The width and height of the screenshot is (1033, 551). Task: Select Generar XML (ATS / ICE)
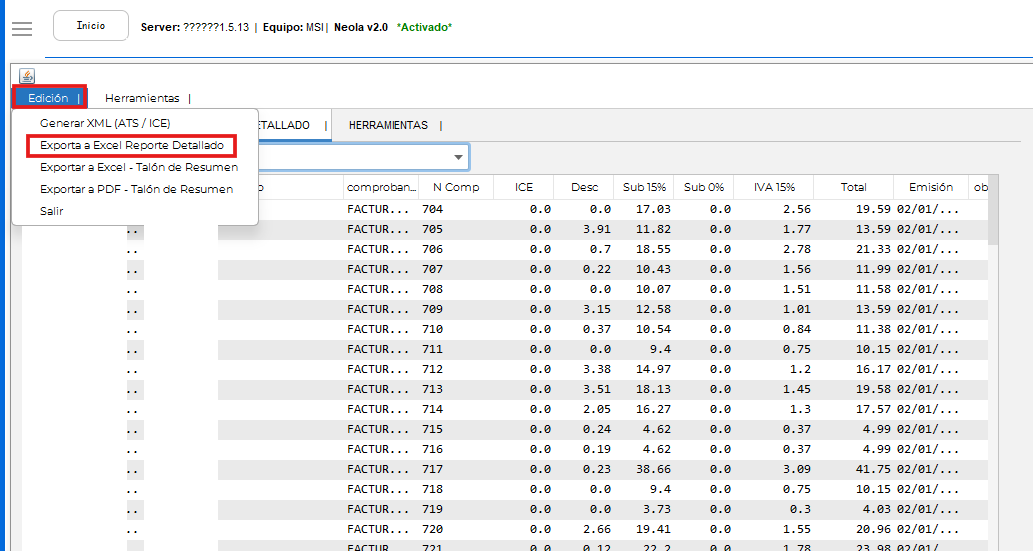(x=105, y=123)
